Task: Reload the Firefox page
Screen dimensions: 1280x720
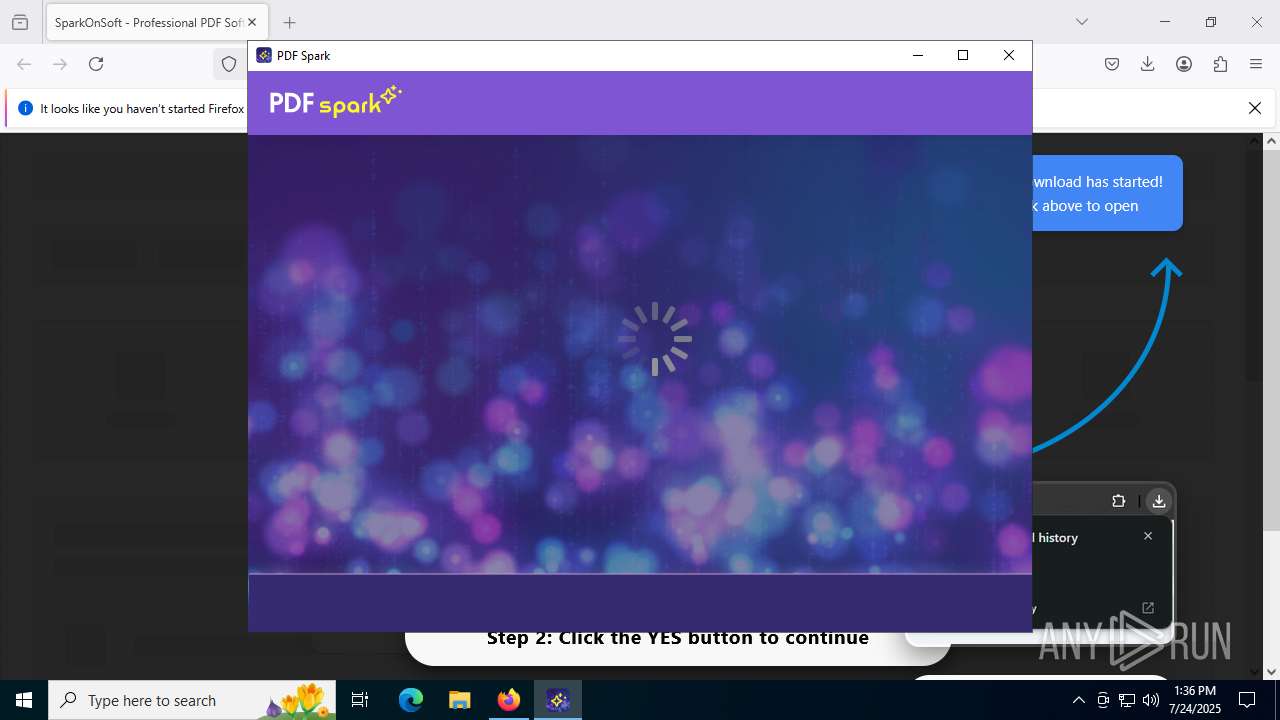Action: [96, 64]
